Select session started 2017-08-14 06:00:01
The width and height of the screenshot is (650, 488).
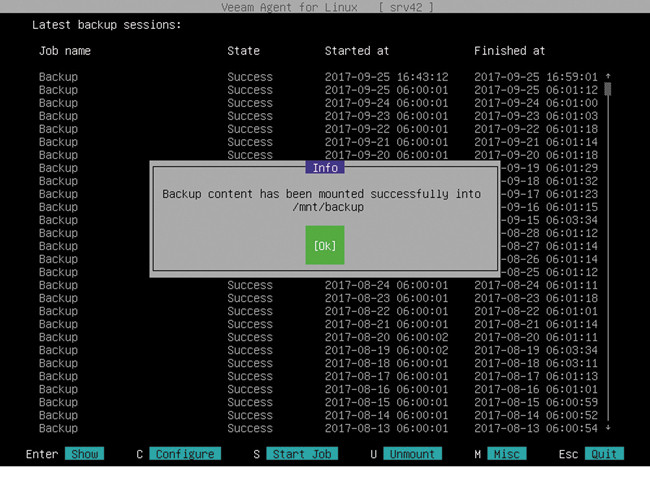click(318, 415)
